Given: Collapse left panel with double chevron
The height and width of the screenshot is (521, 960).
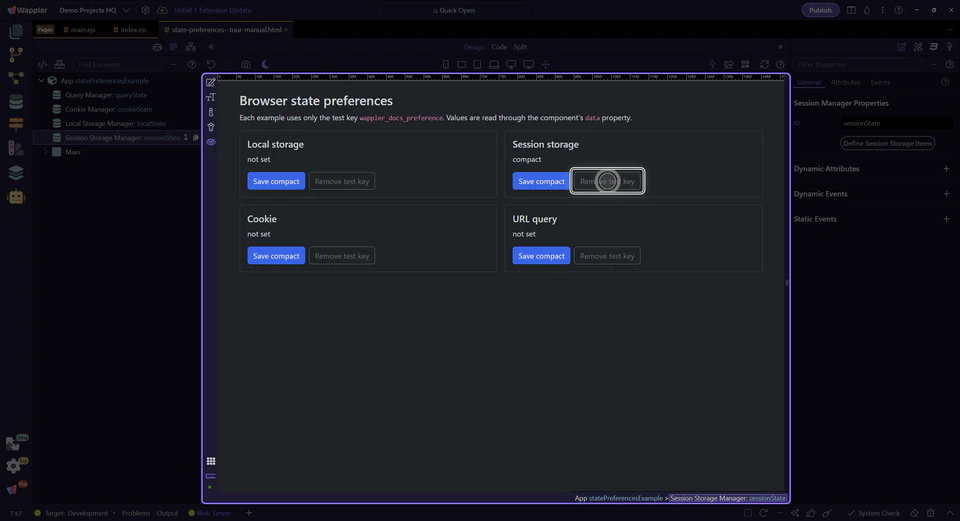Looking at the screenshot, I should coord(211,47).
